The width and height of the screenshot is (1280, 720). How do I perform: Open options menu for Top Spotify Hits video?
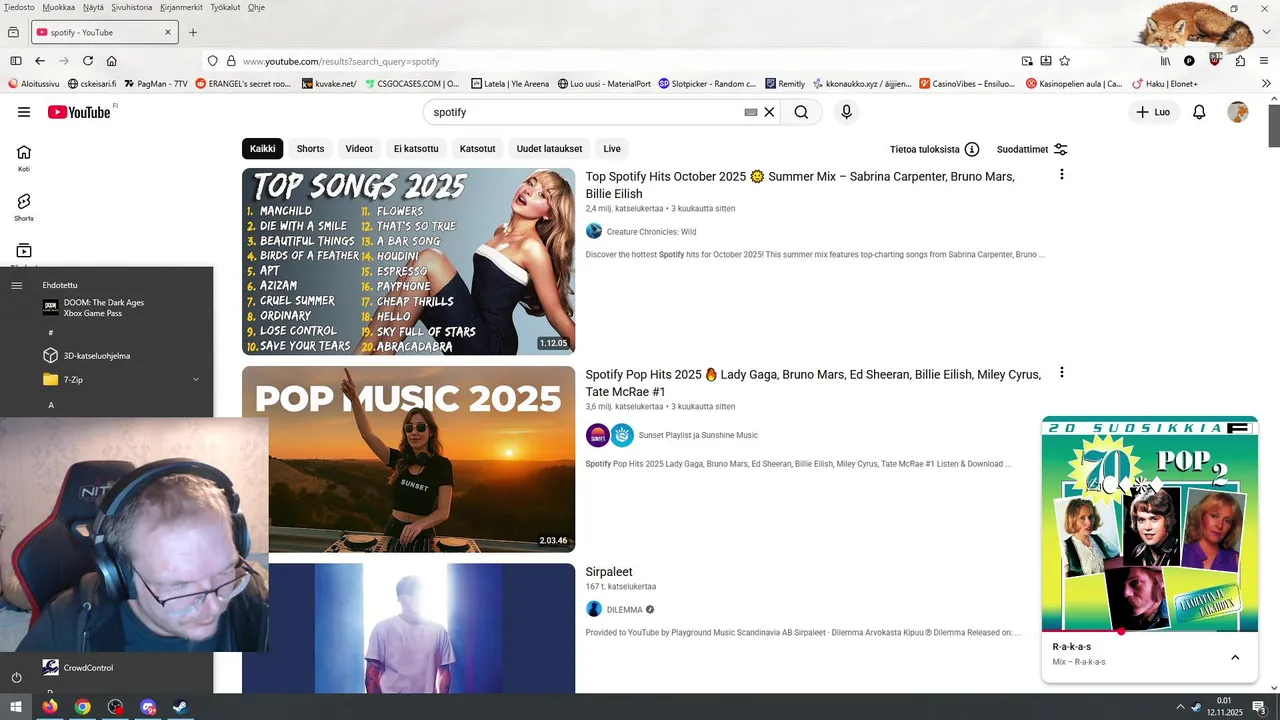pyautogui.click(x=1061, y=174)
